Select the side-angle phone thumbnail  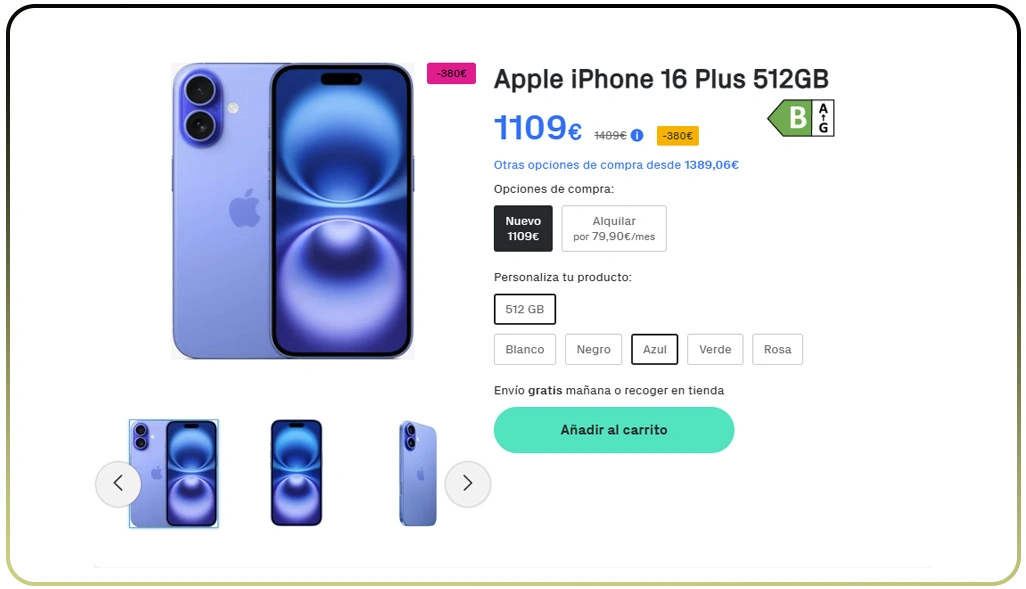tap(417, 473)
